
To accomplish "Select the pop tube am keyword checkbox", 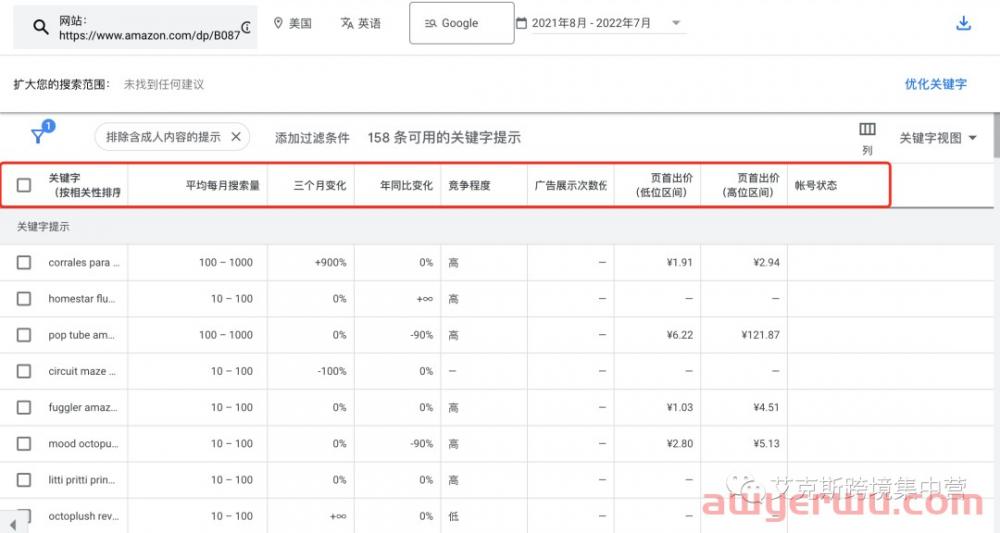I will [24, 335].
